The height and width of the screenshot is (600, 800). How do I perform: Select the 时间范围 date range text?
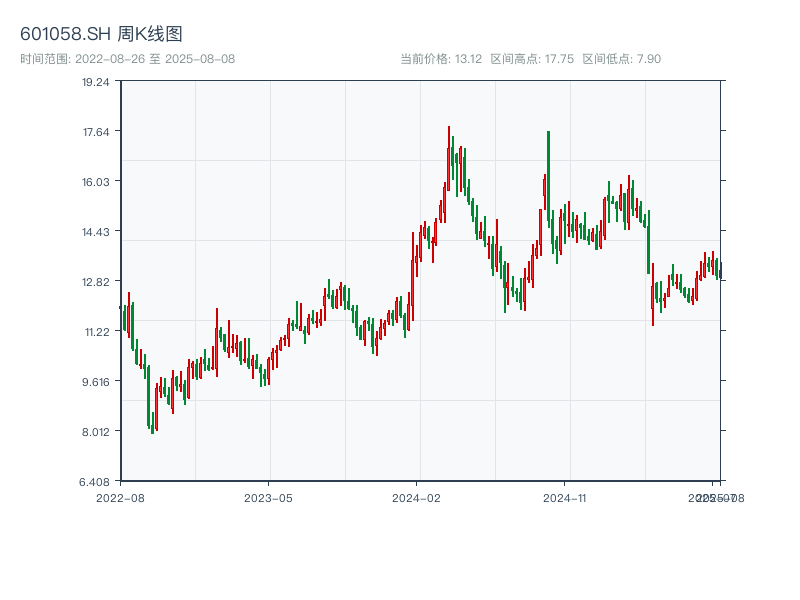click(x=128, y=59)
